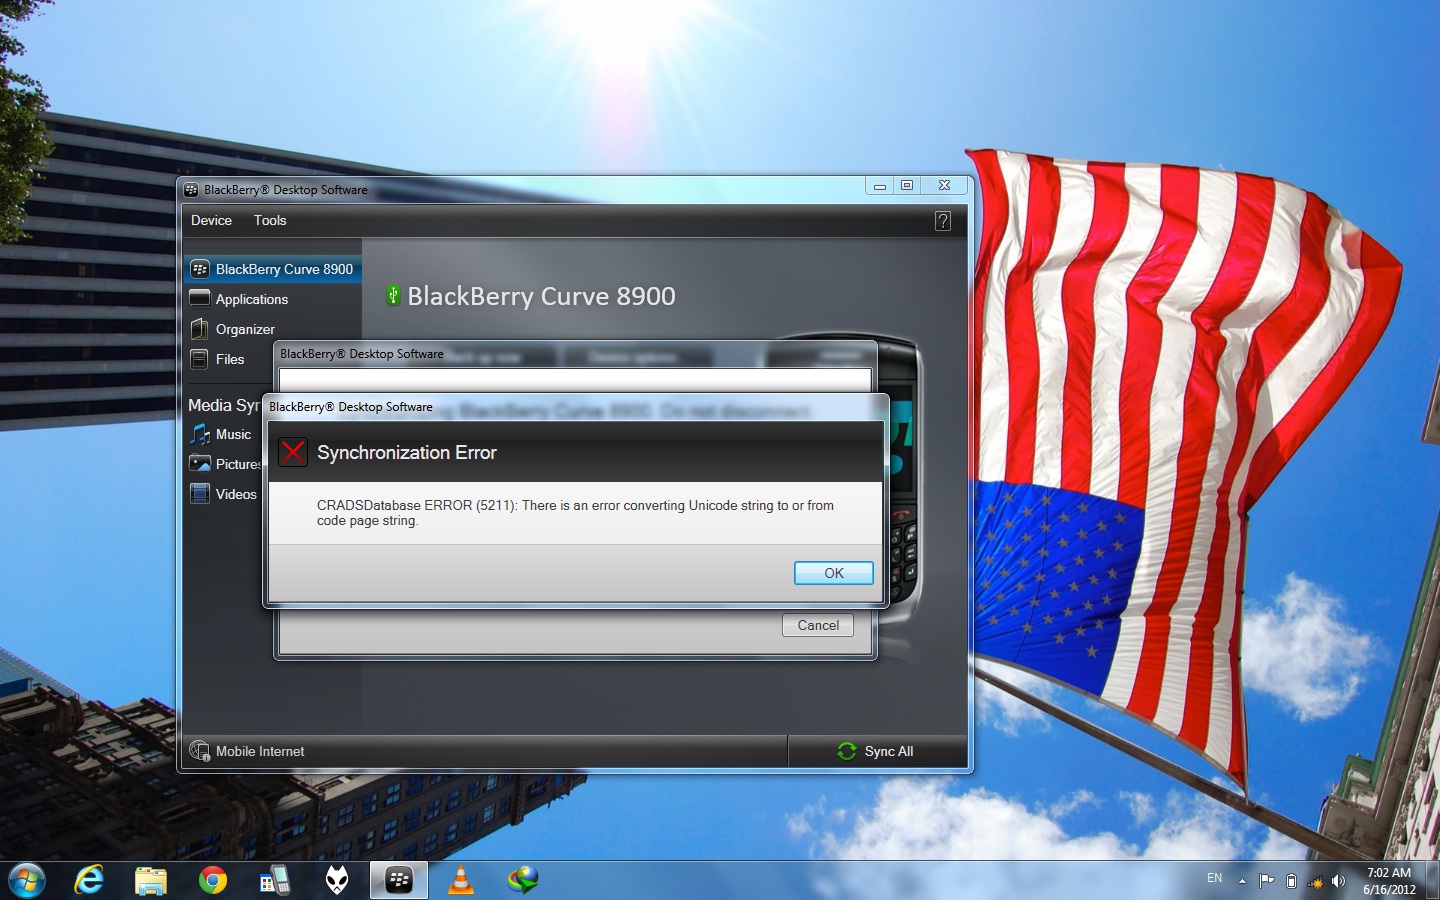Screen dimensions: 1440x900
Task: Show hidden system tray icons
Action: pyautogui.click(x=1242, y=881)
